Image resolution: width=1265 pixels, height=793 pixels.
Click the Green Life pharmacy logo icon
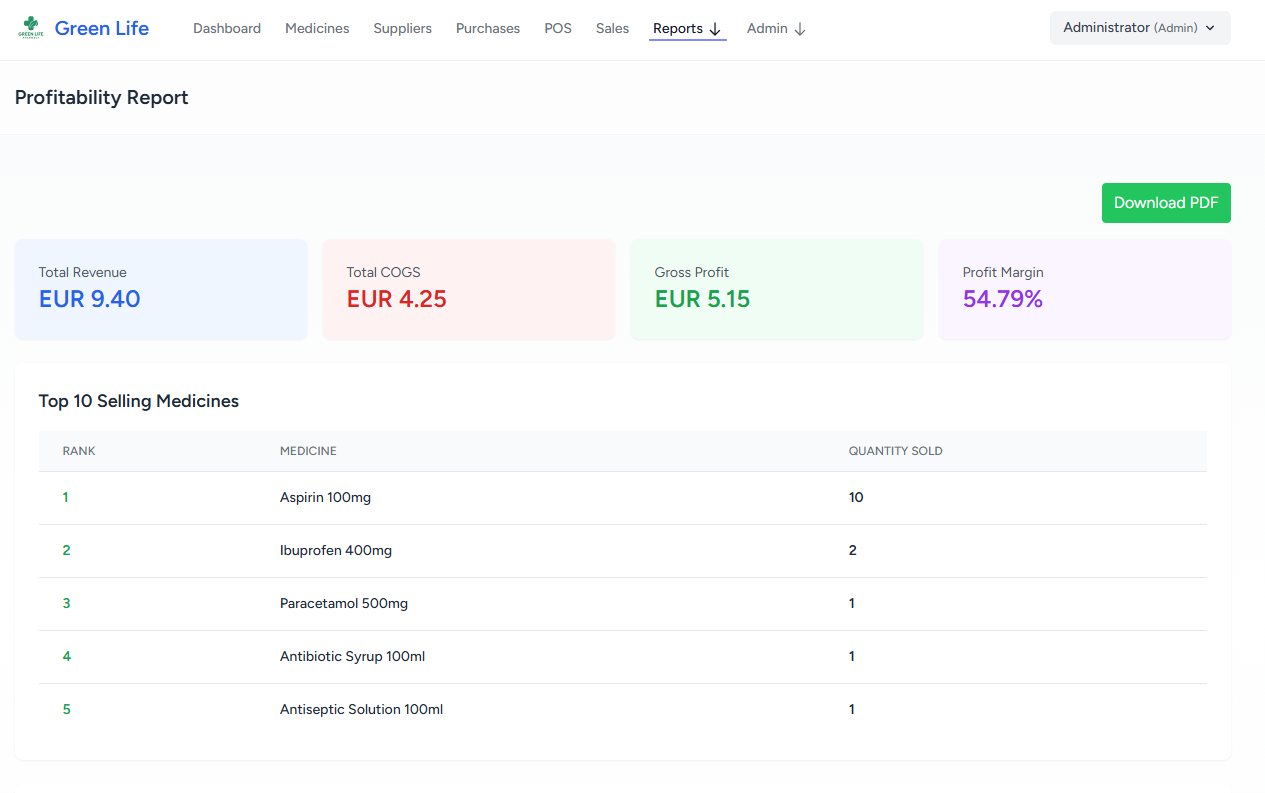pos(31,29)
